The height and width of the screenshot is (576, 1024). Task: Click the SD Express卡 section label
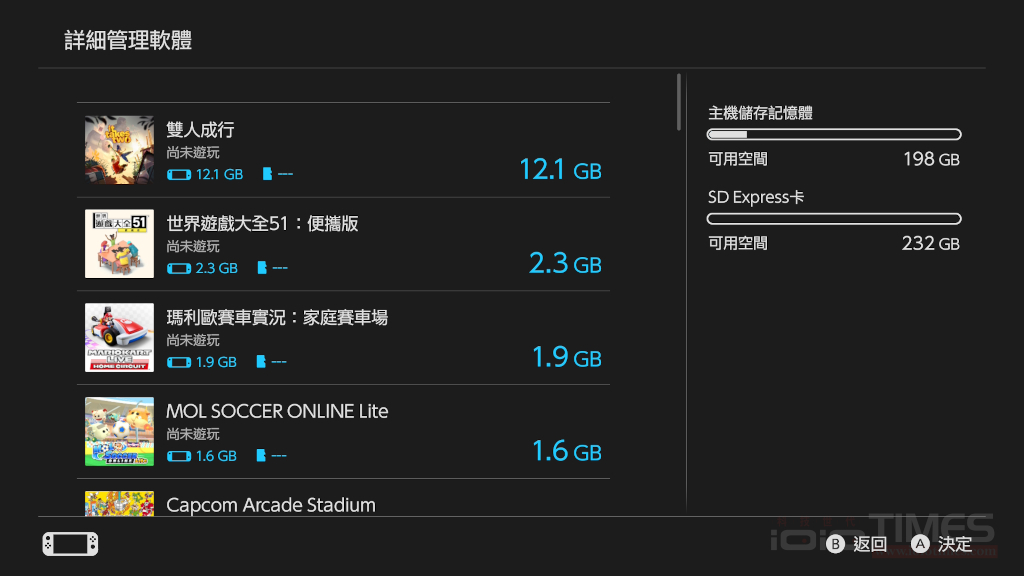pos(755,197)
